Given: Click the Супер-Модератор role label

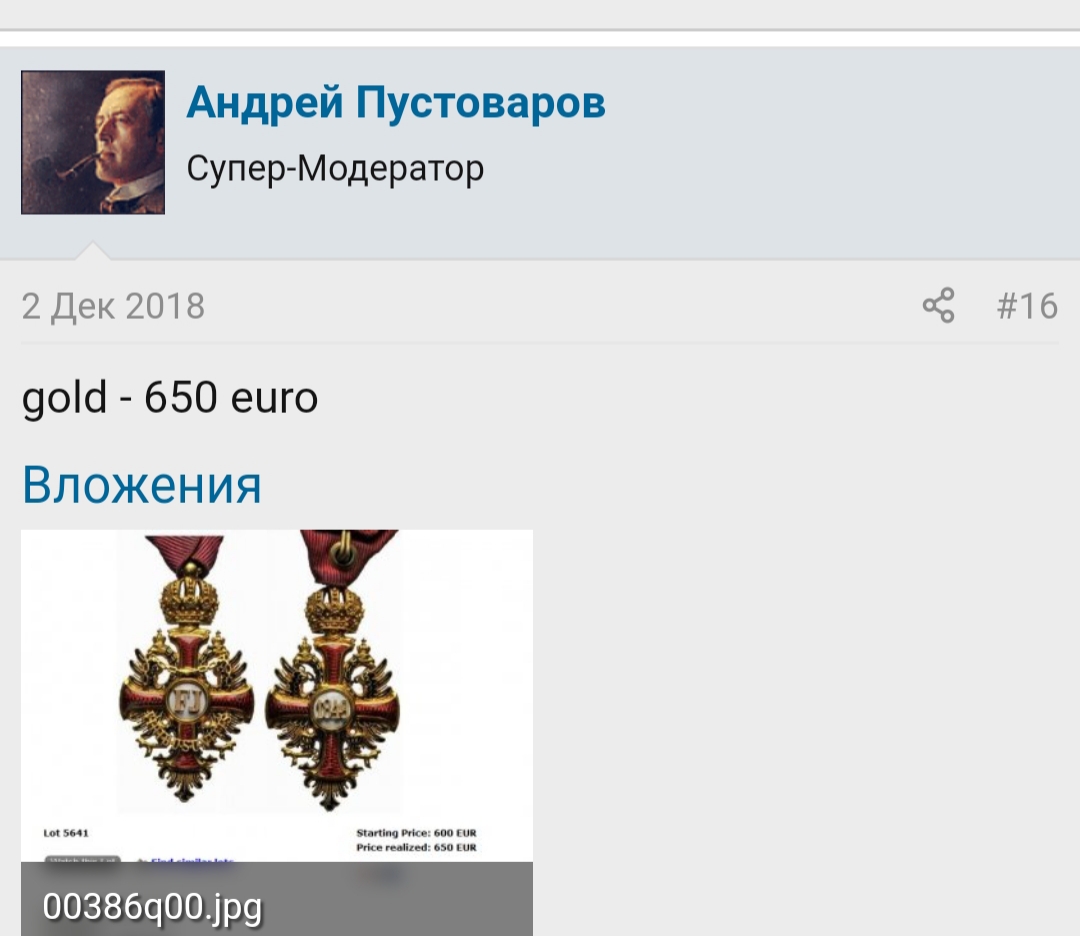Looking at the screenshot, I should [x=335, y=169].
